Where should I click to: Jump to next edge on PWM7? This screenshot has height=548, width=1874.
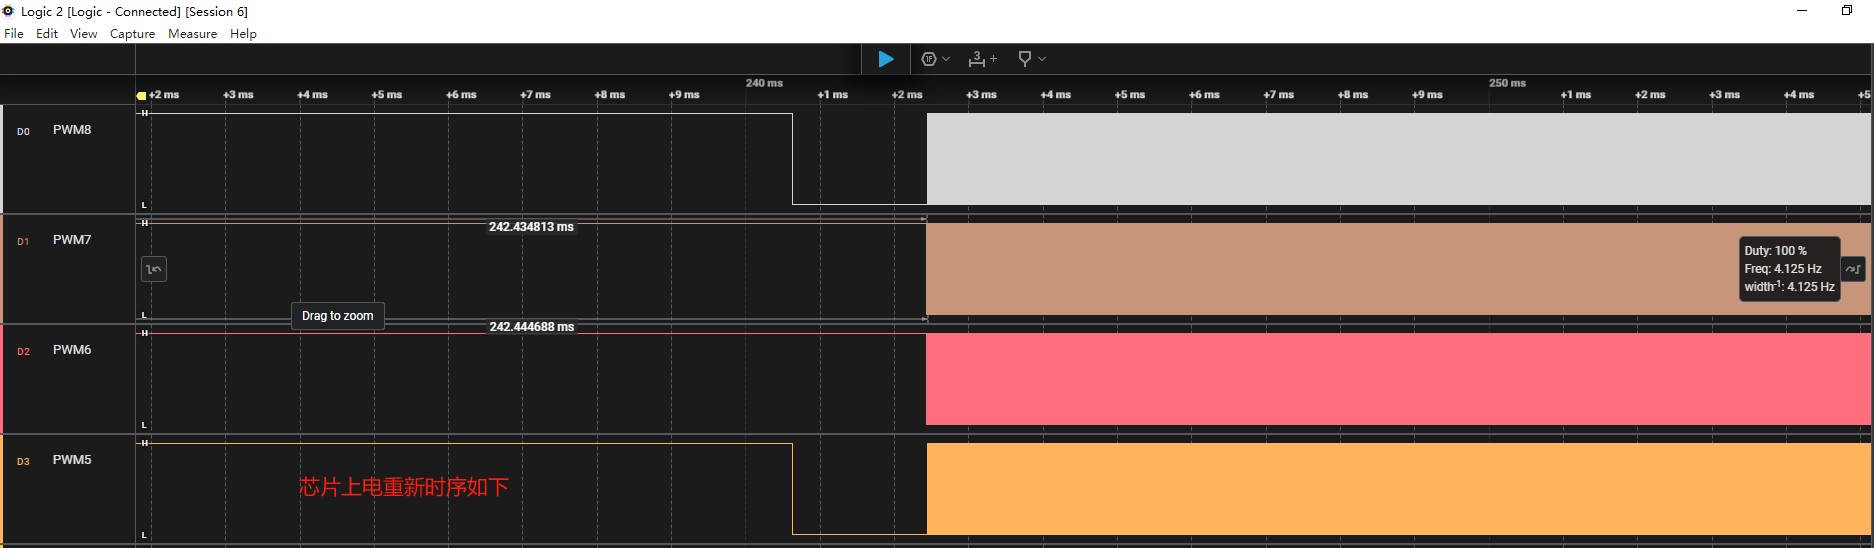click(1853, 269)
